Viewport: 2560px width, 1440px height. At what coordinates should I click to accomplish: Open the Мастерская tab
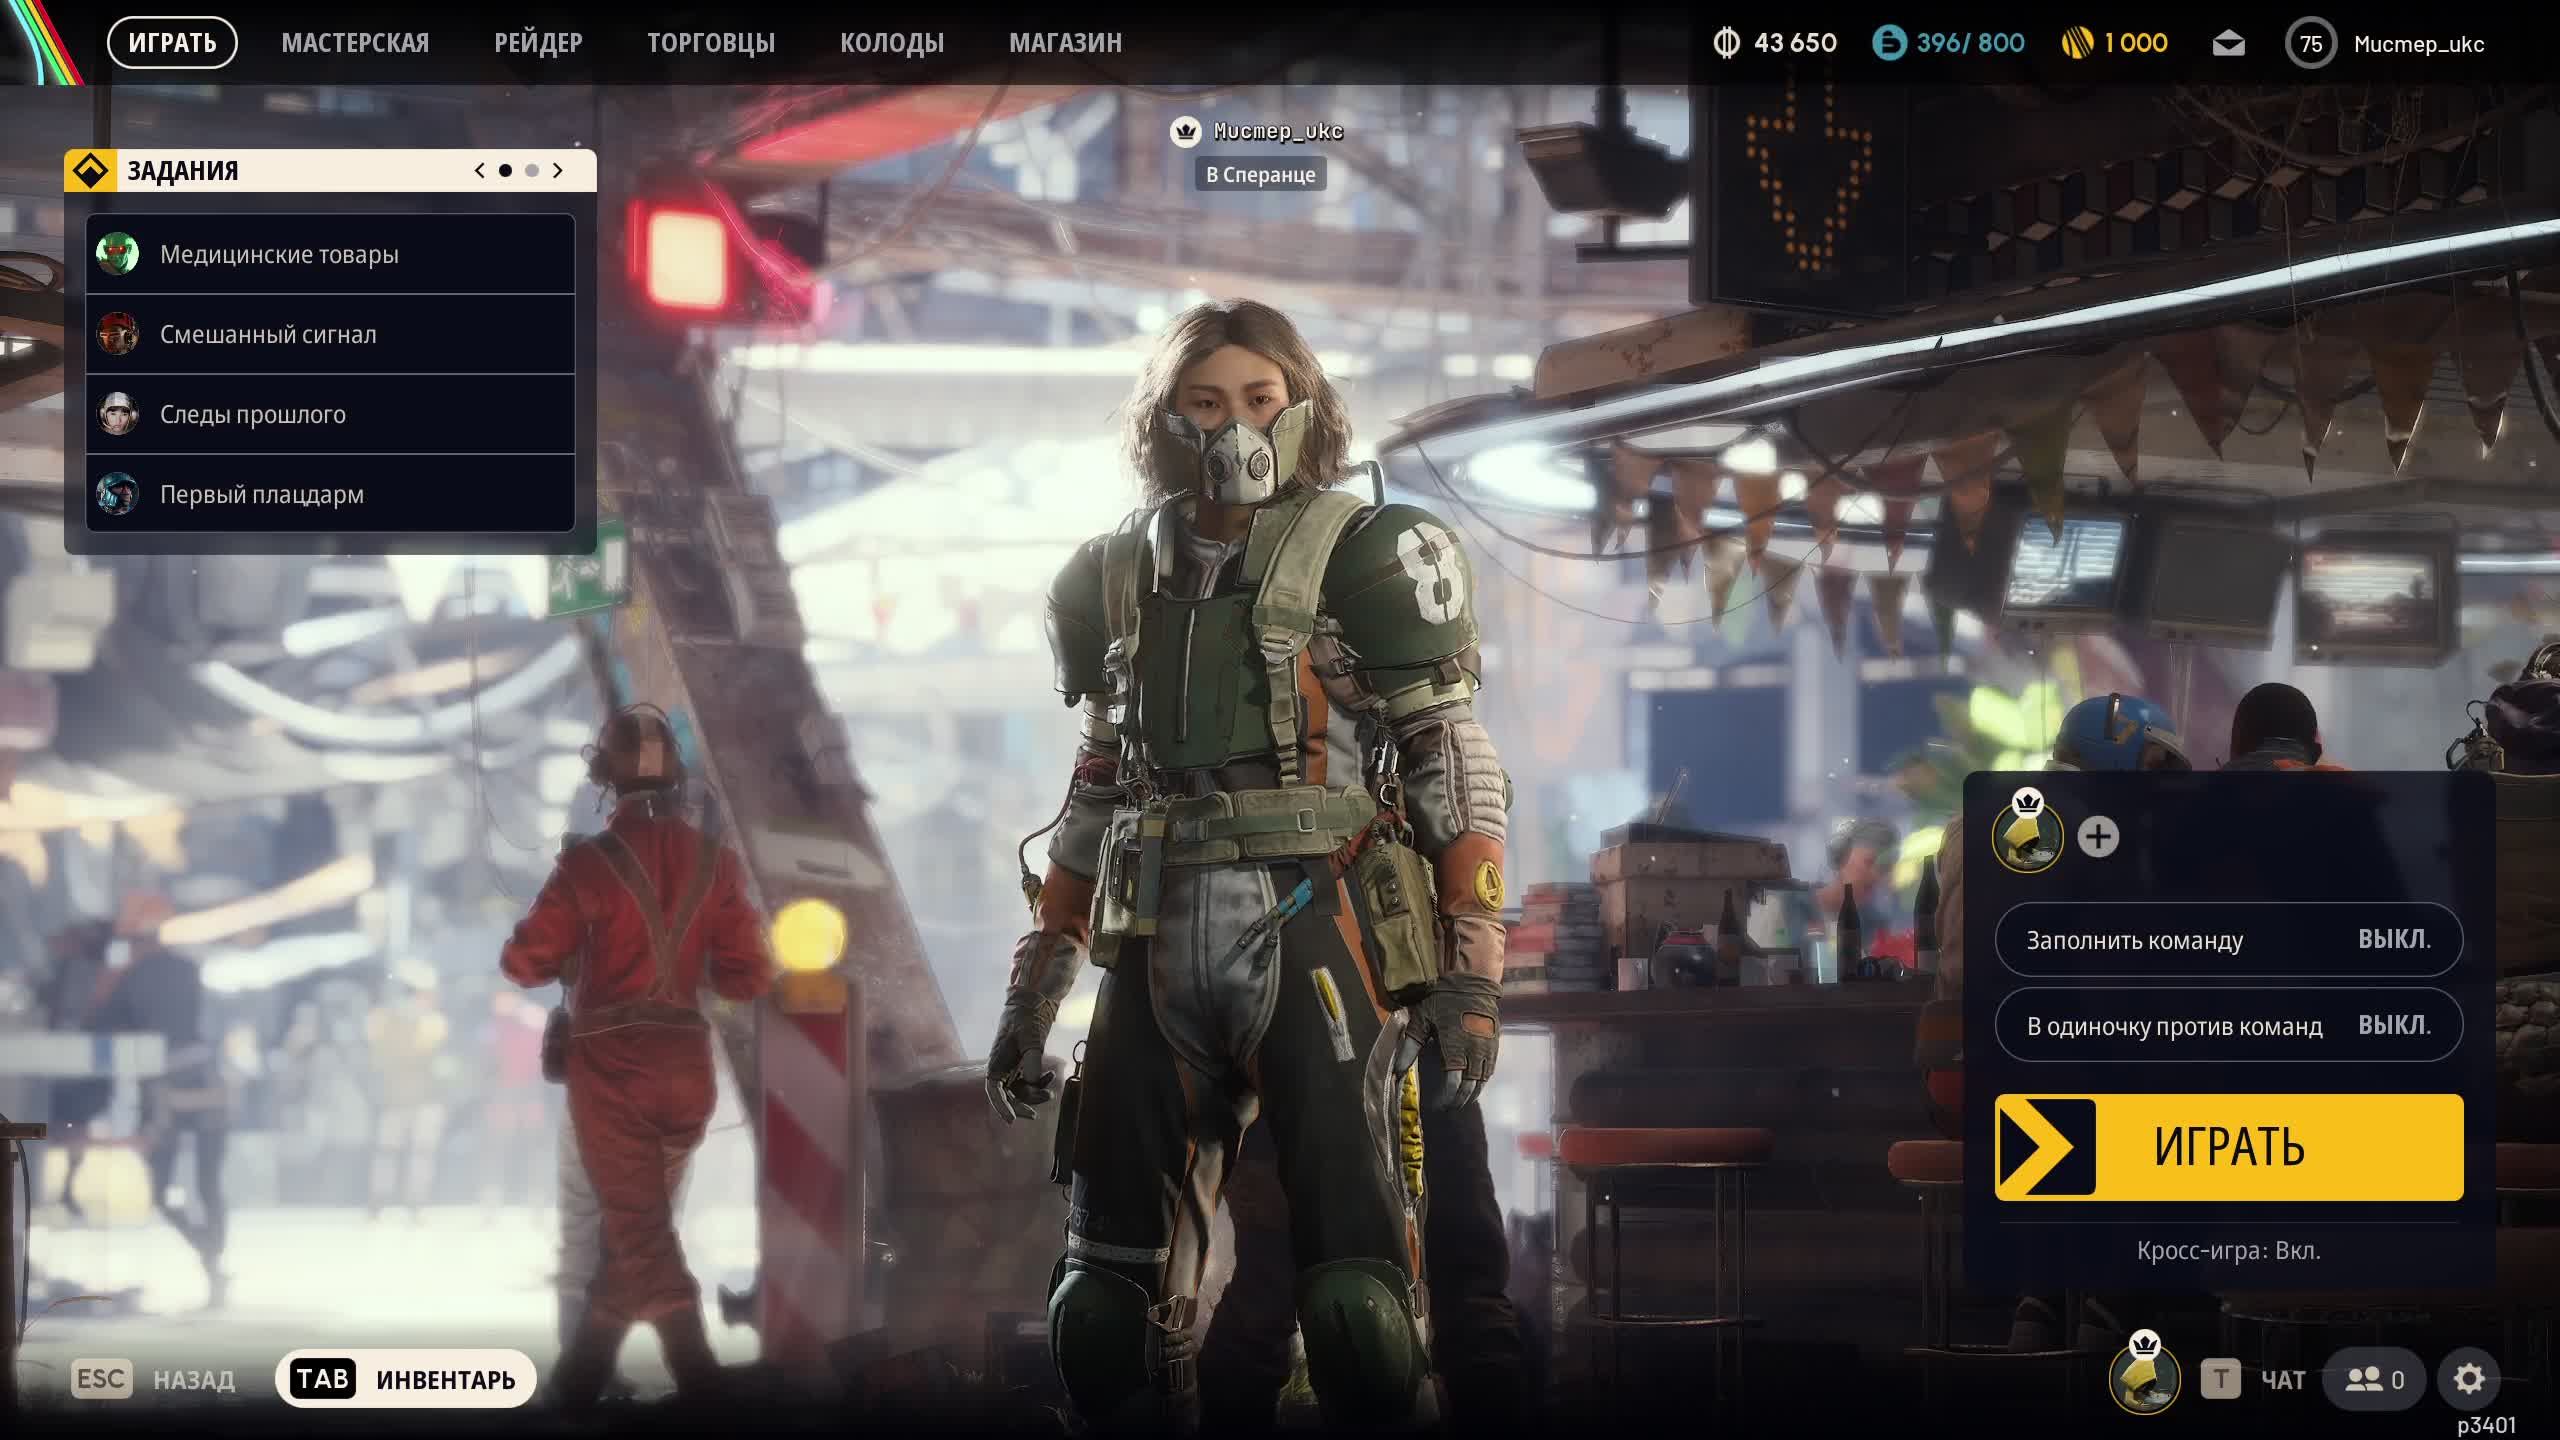(x=355, y=43)
